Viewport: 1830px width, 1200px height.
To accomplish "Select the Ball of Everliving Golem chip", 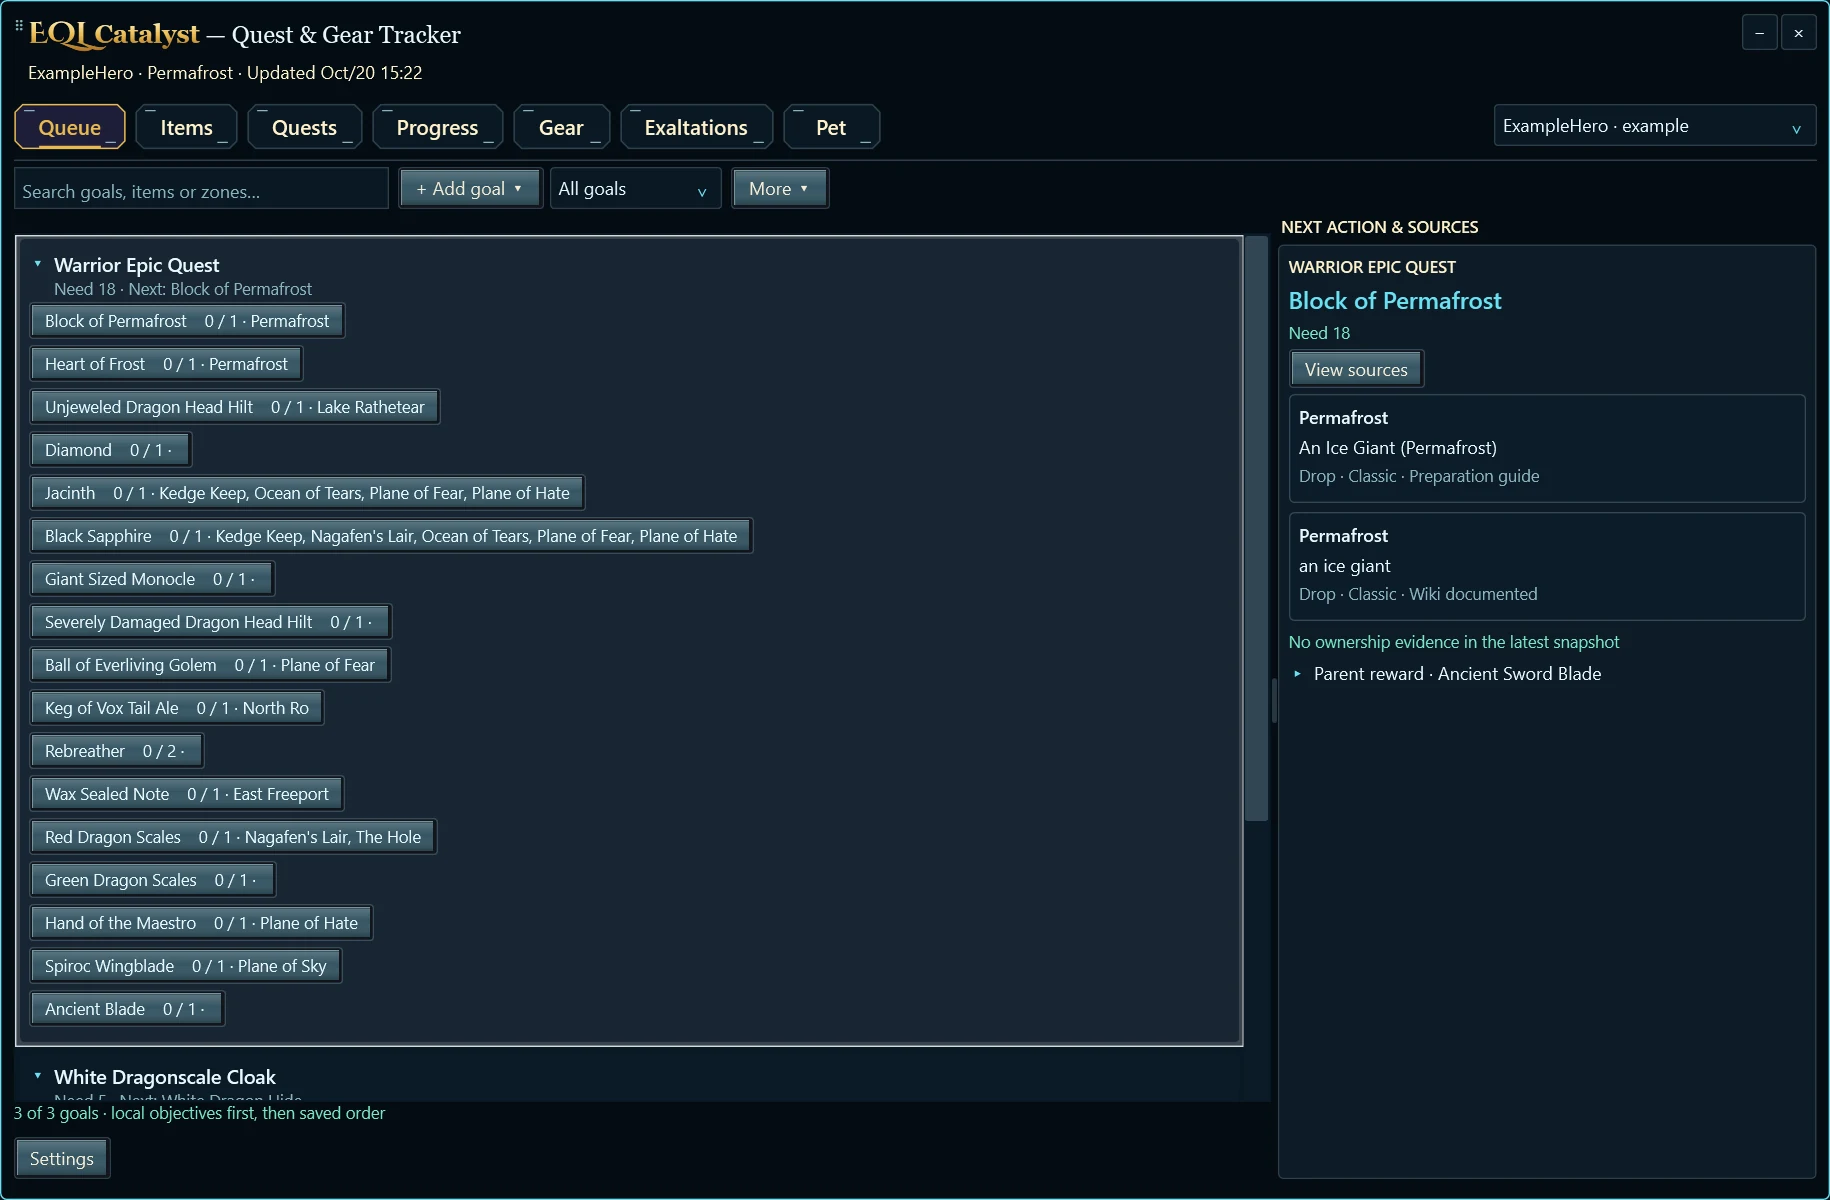I will (210, 665).
